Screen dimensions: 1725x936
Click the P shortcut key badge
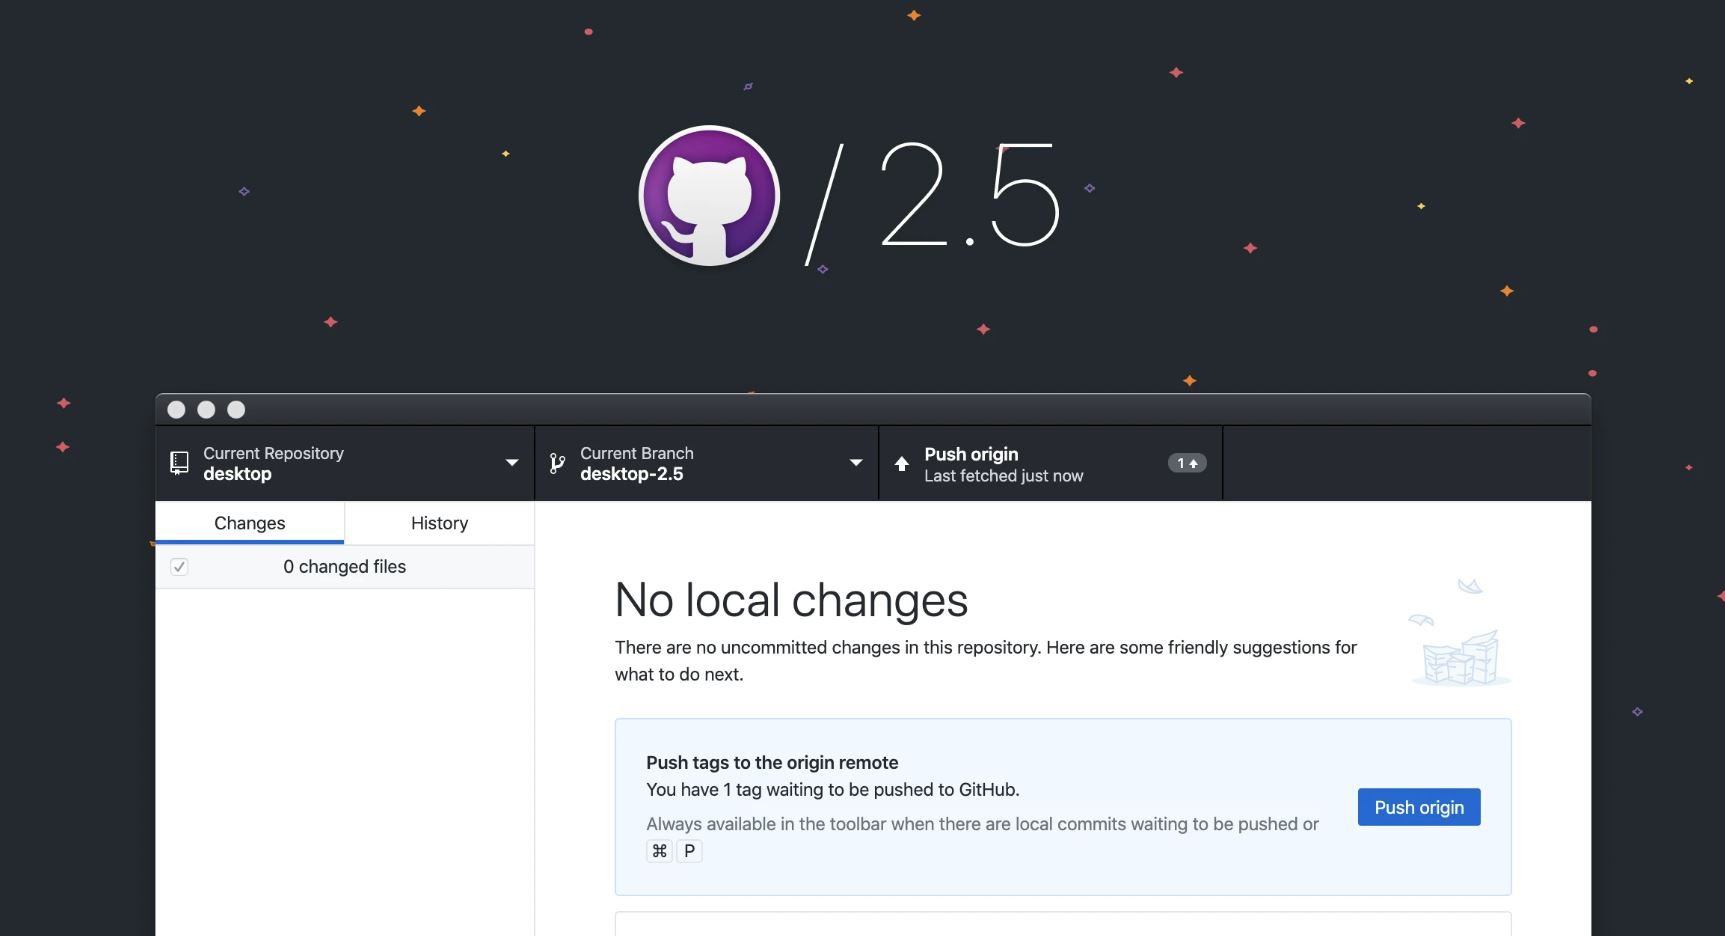point(689,851)
